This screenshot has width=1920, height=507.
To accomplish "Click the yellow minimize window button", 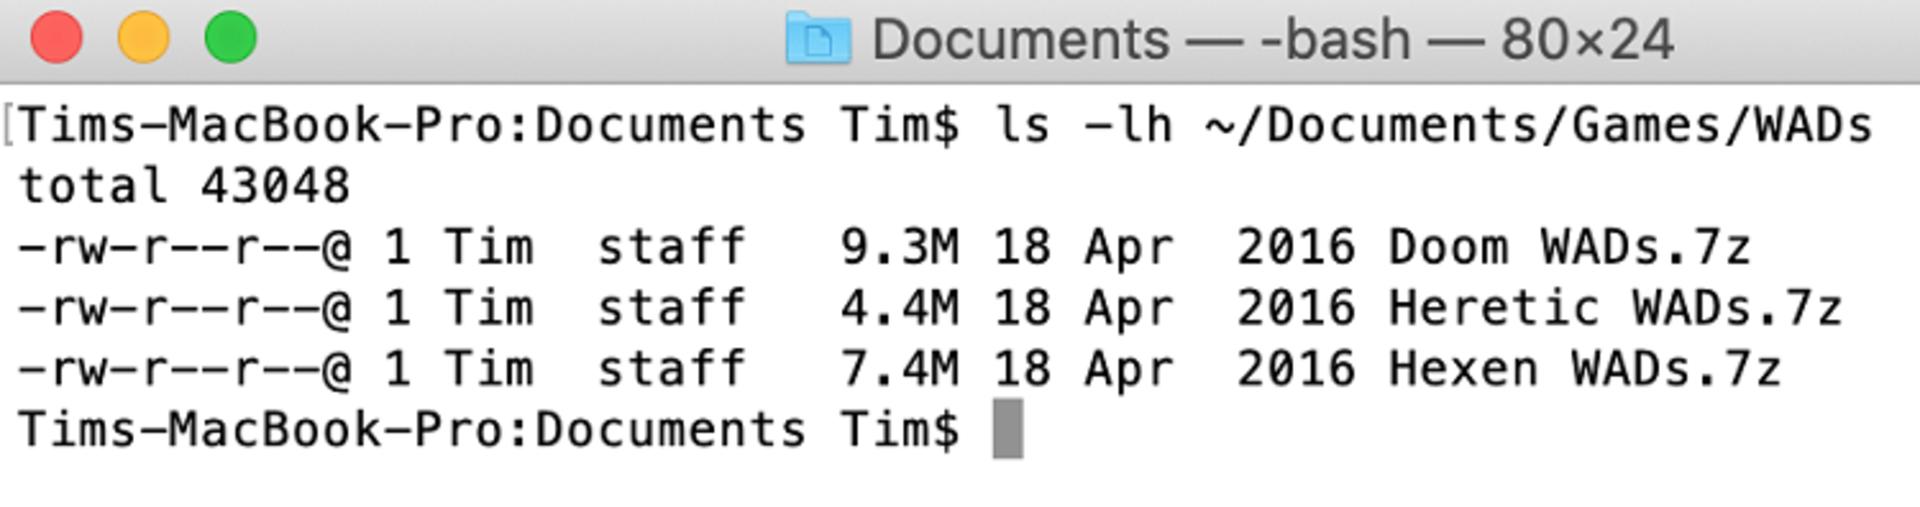I will pos(143,37).
